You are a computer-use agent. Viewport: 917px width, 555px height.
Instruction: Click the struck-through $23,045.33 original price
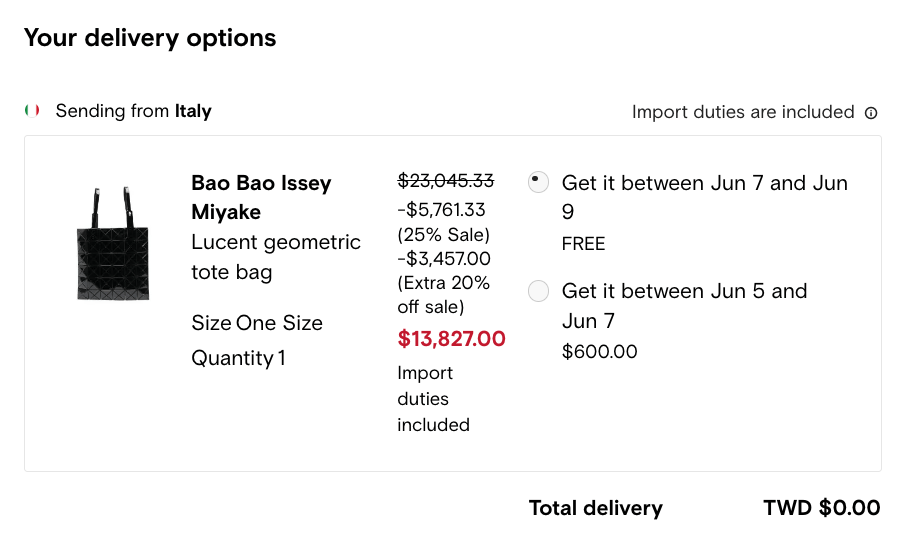(x=446, y=181)
